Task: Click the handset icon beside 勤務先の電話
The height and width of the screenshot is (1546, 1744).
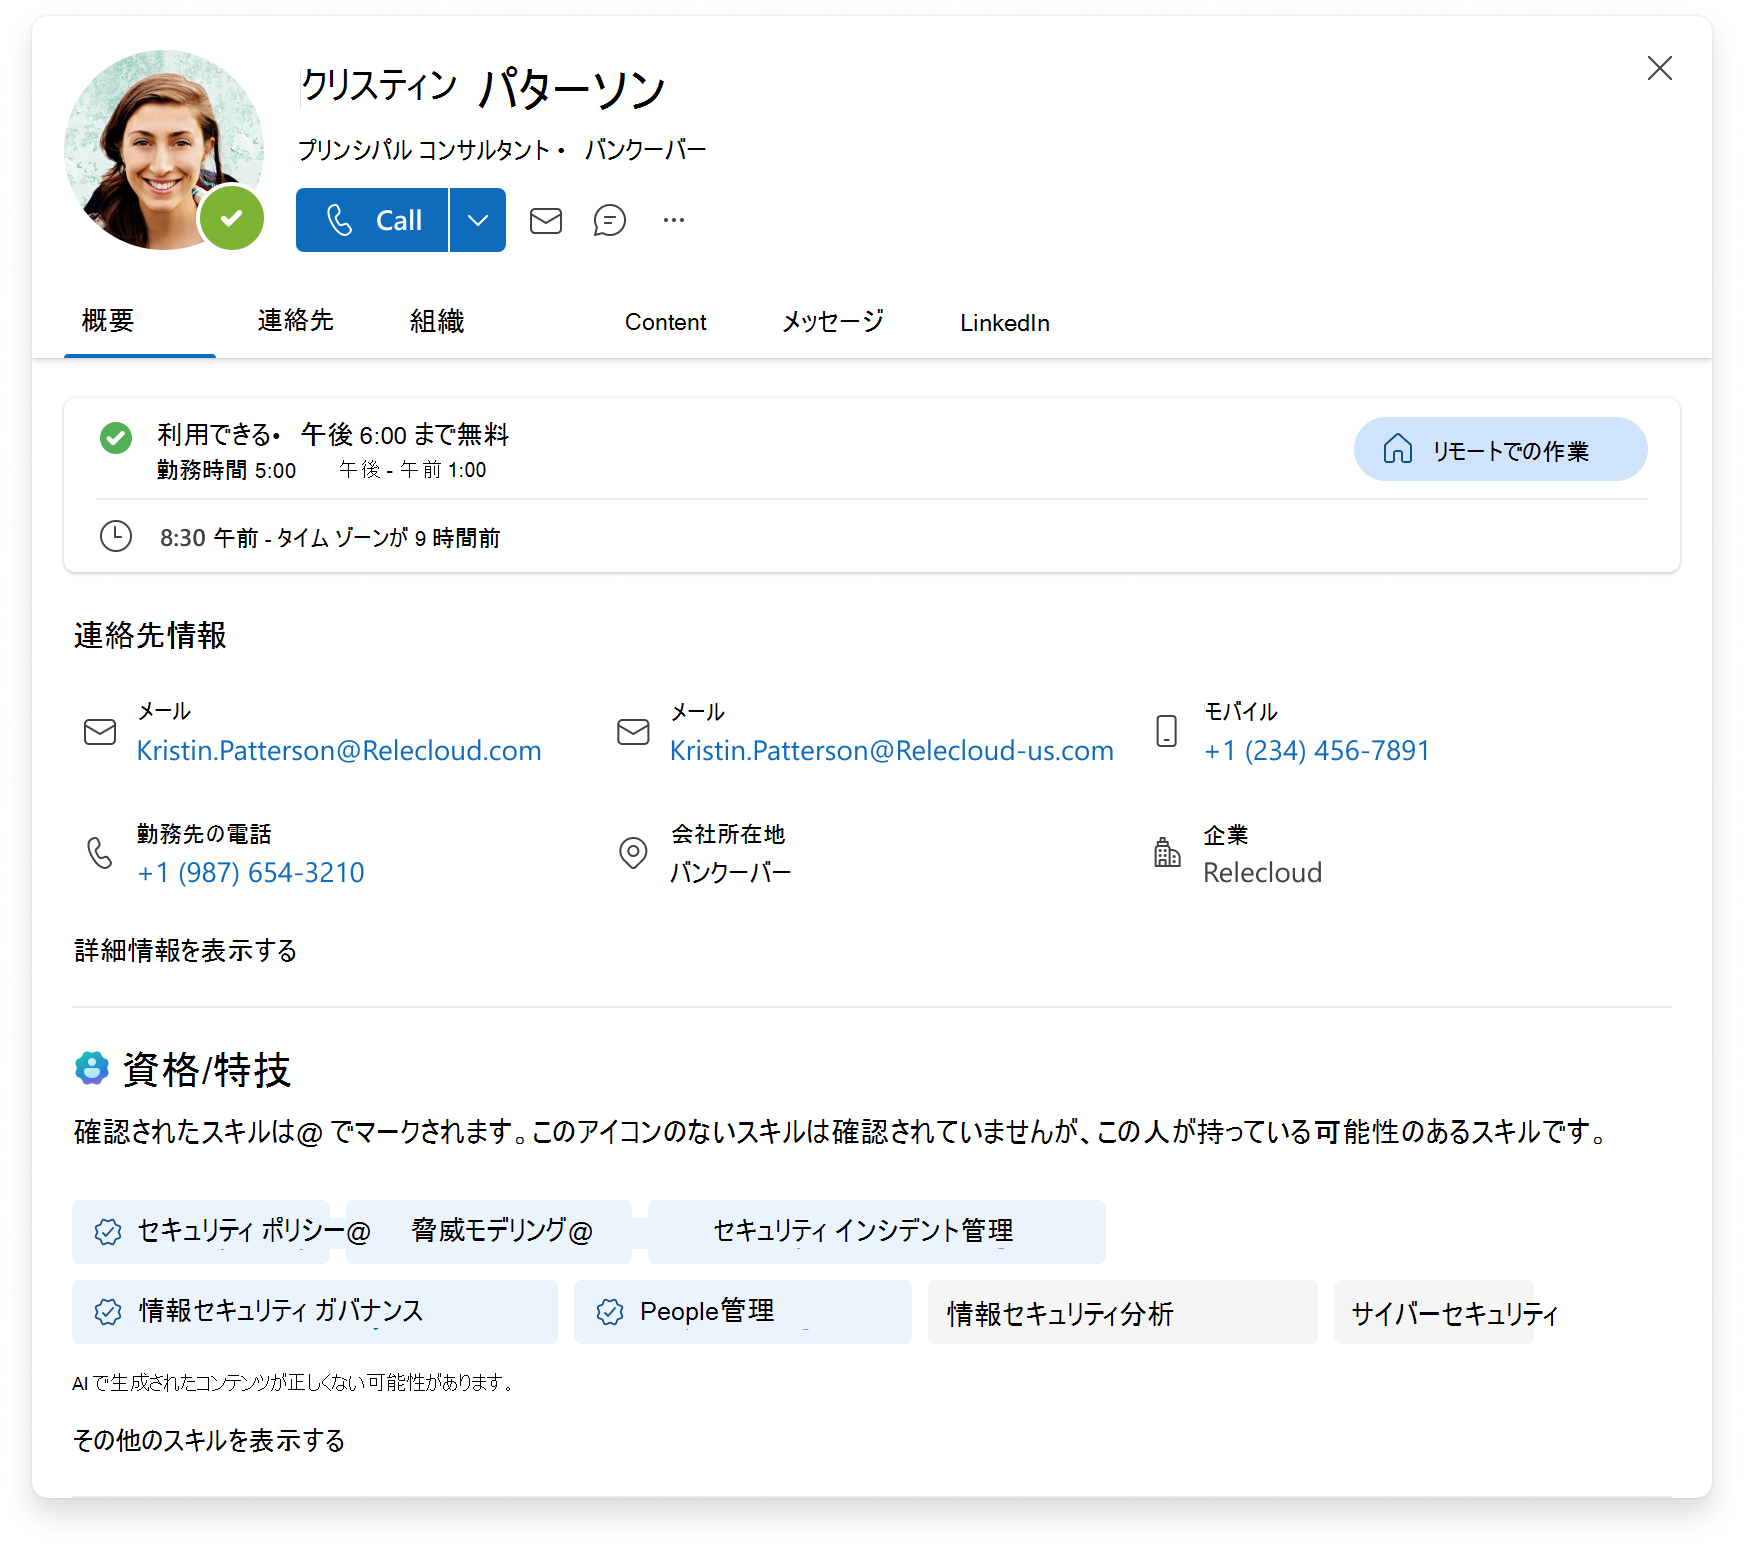Action: [x=100, y=853]
